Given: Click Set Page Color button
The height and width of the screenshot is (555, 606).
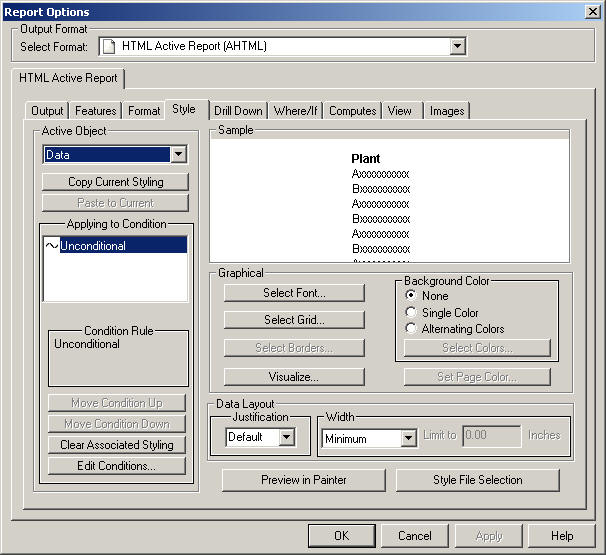Looking at the screenshot, I should click(x=477, y=377).
